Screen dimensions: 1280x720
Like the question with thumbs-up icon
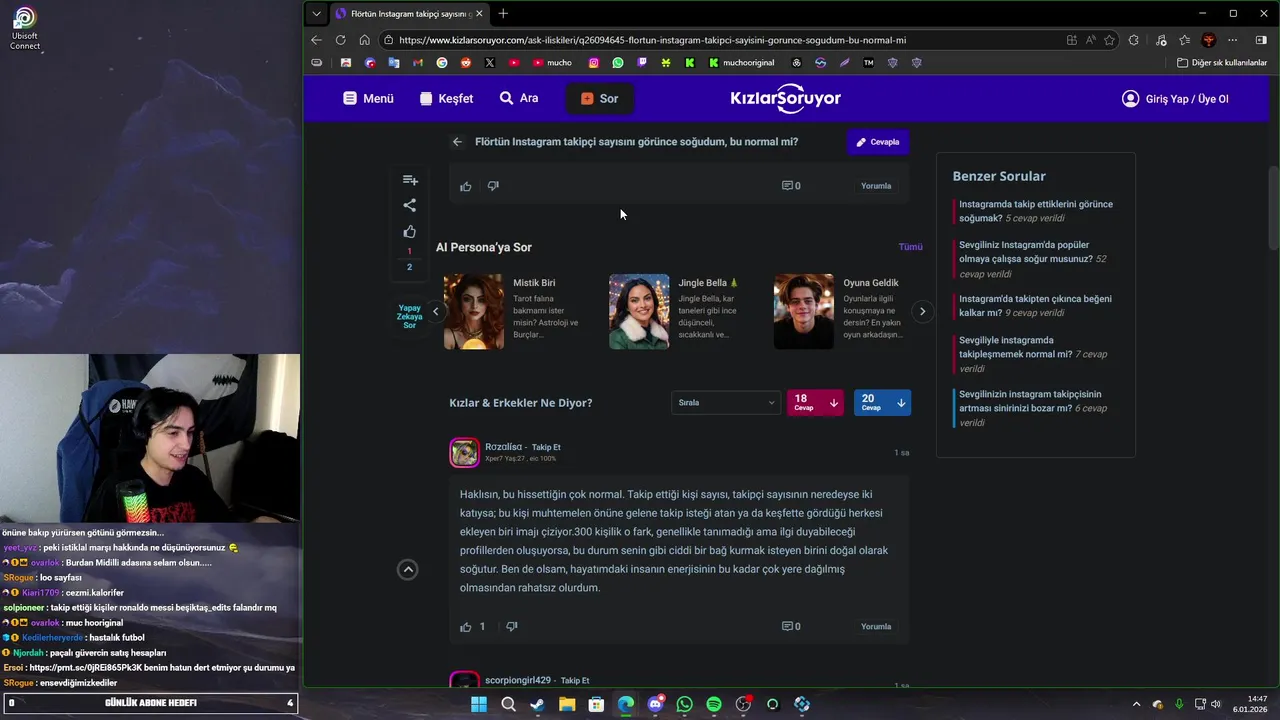466,186
